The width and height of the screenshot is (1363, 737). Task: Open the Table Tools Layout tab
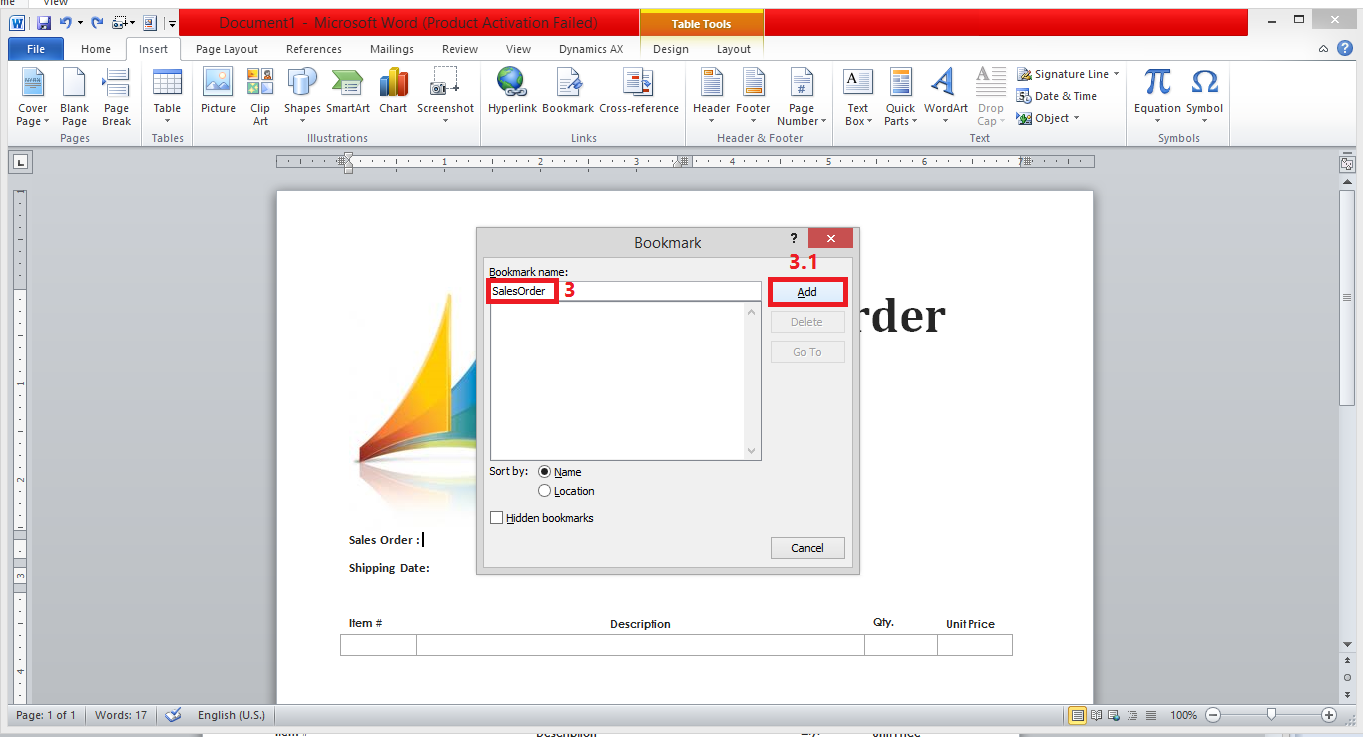(733, 49)
